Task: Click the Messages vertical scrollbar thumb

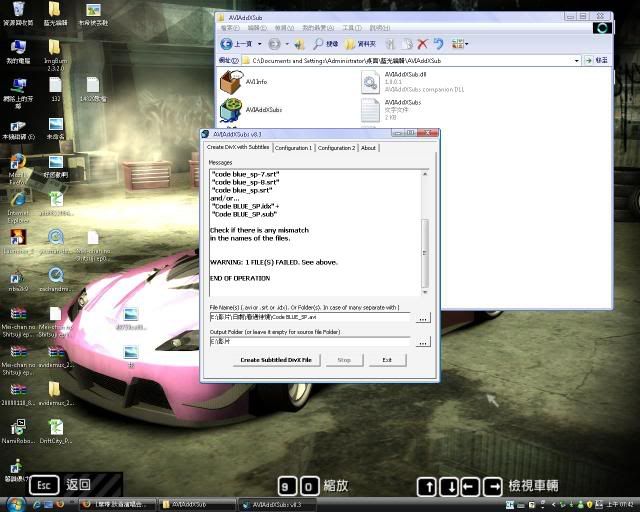Action: coord(425,253)
